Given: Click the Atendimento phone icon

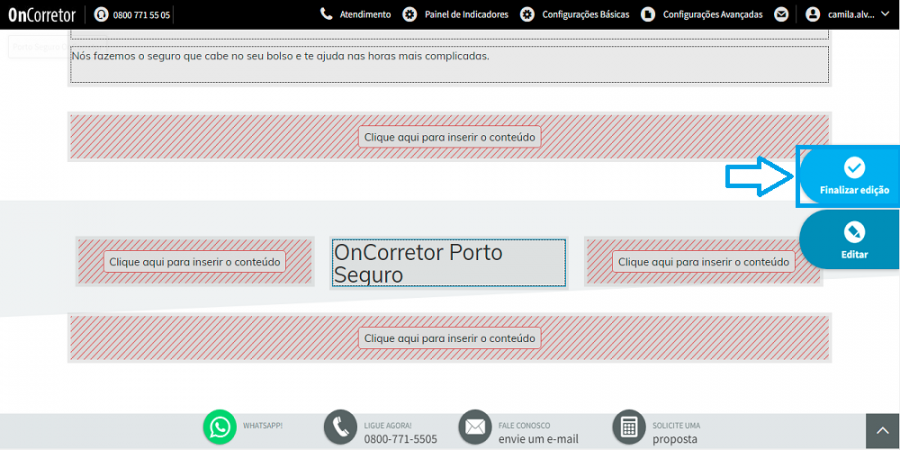Looking at the screenshot, I should [x=326, y=14].
